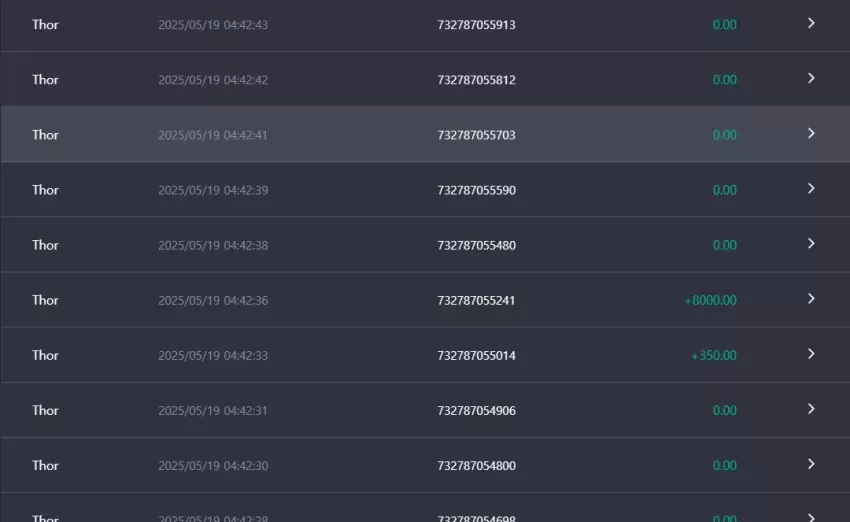The image size is (850, 522).
Task: Open details chevron for 732787054906
Action: [x=811, y=409]
